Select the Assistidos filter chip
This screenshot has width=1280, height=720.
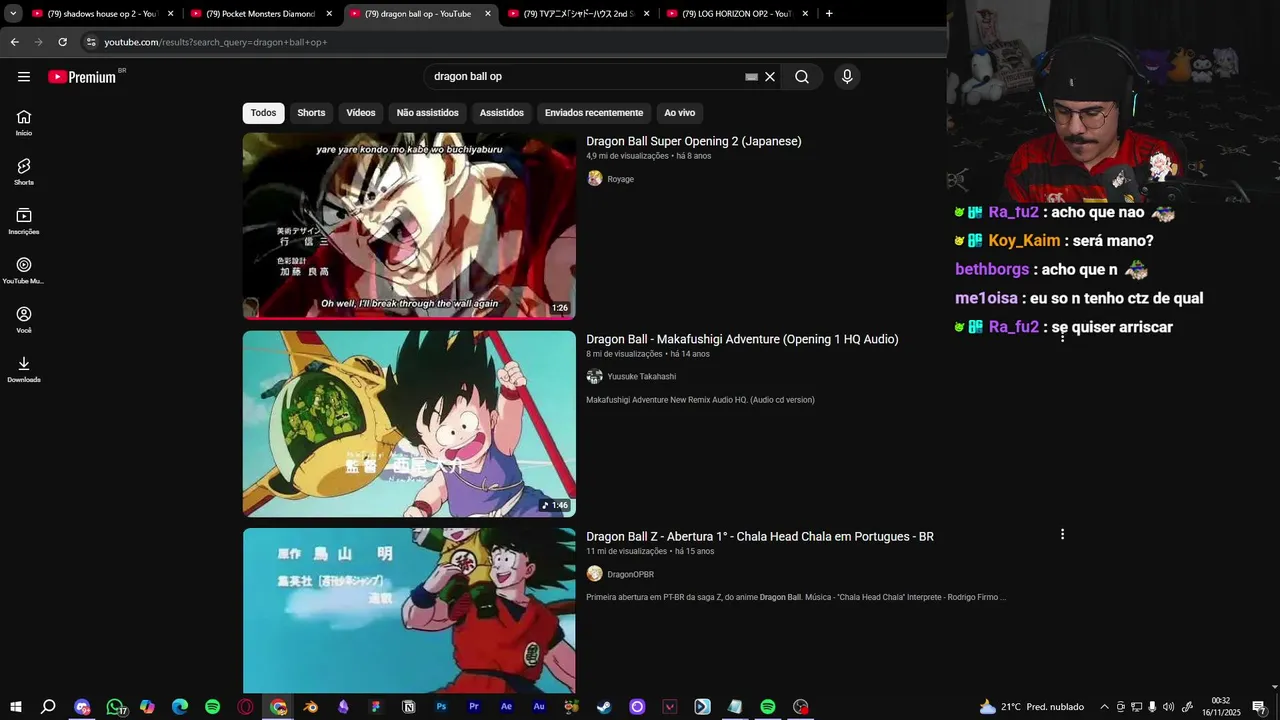point(502,113)
